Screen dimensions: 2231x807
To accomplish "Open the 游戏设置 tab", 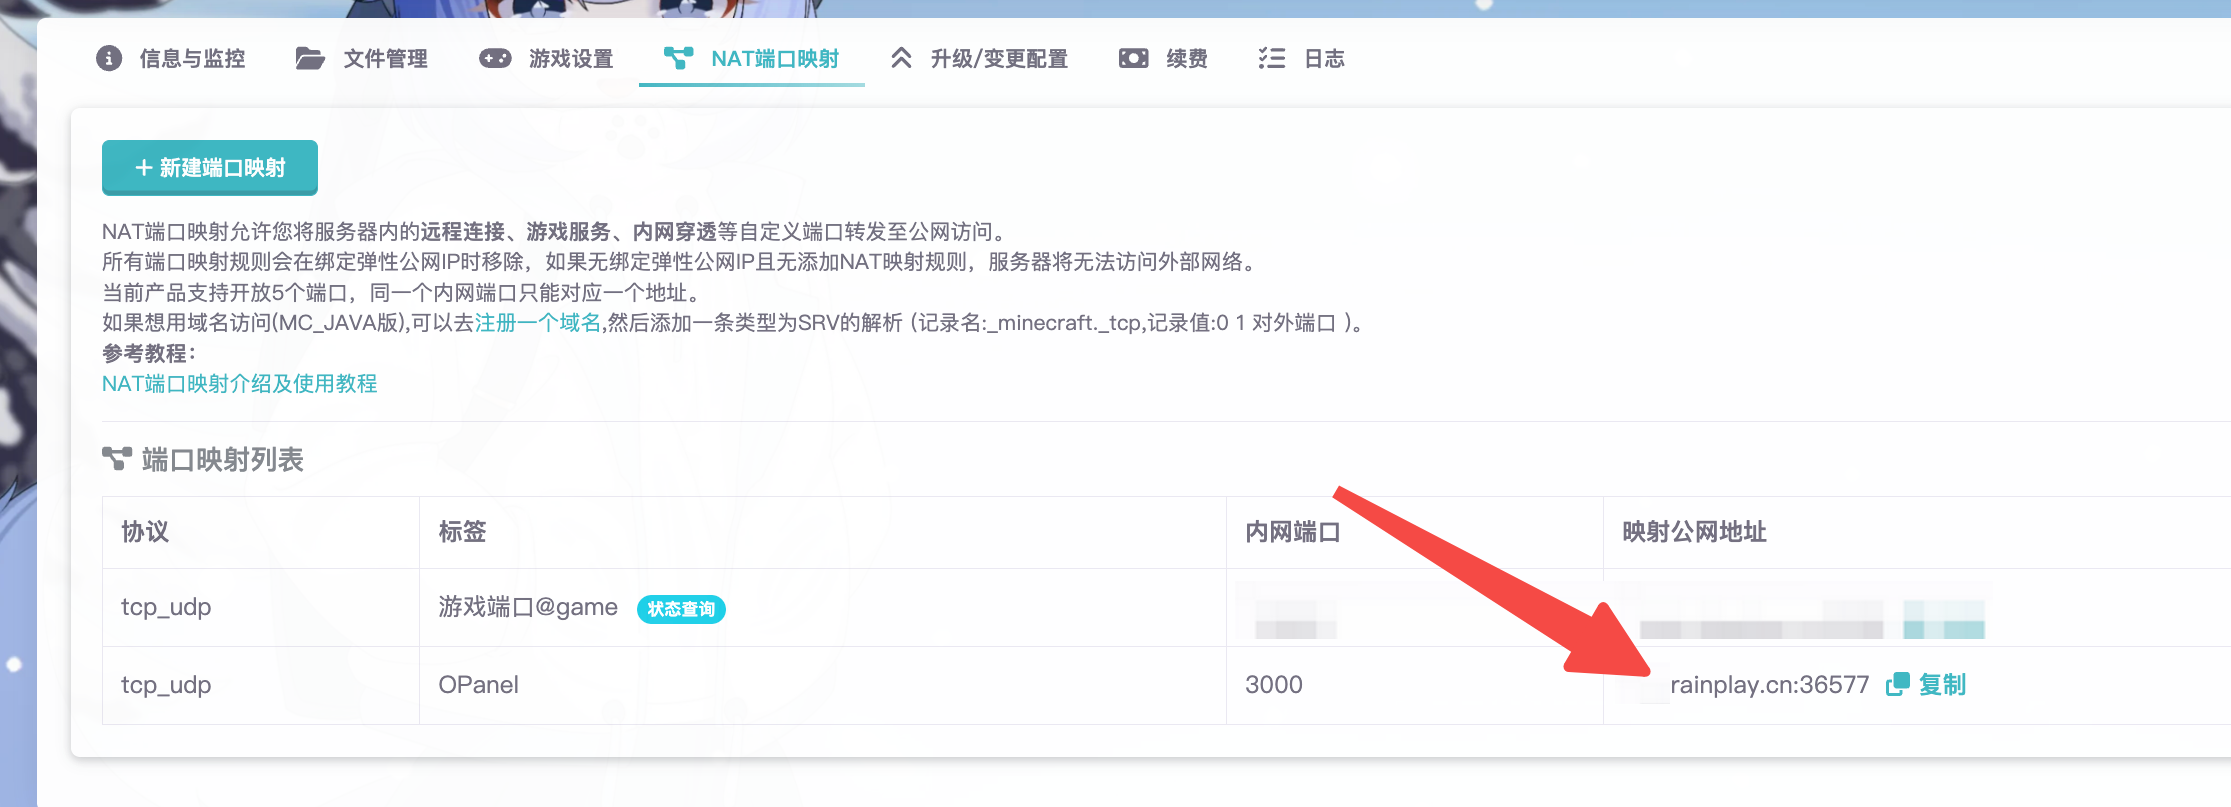I will coord(571,59).
